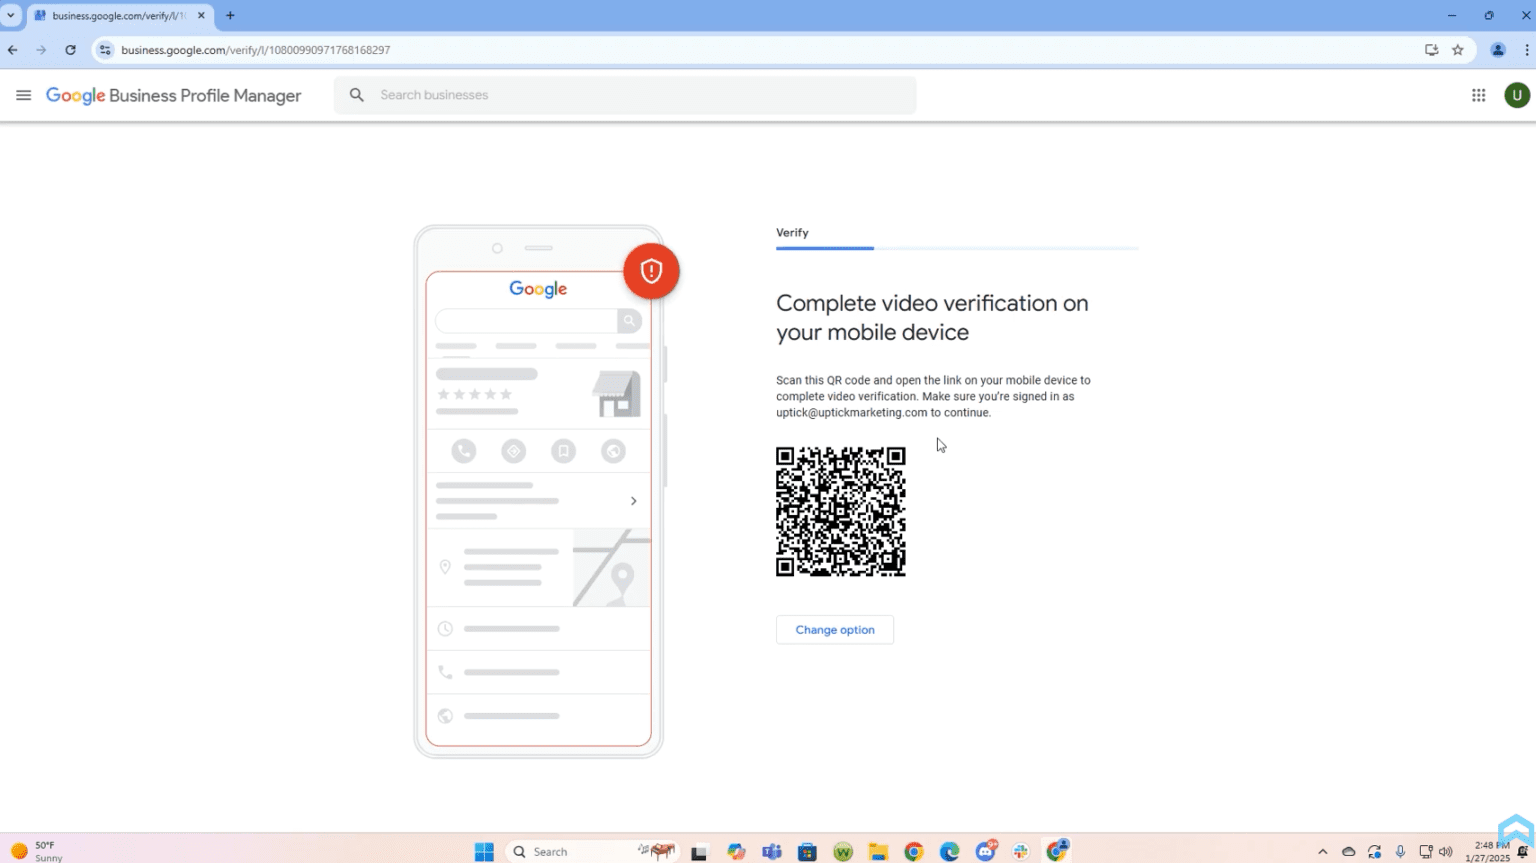1536x863 pixels.
Task: Click the search magnifier icon
Action: (356, 95)
